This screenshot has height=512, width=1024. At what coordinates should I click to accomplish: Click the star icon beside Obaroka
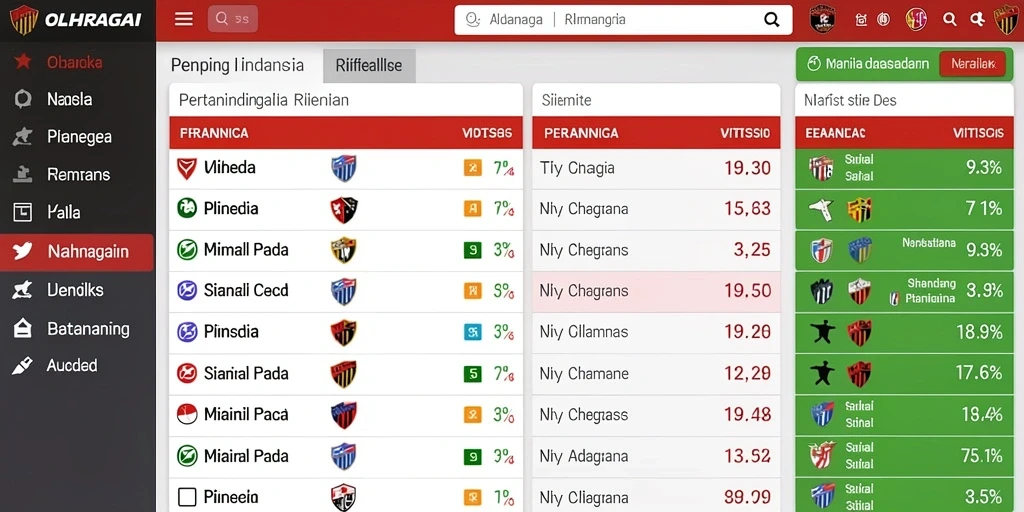(x=23, y=61)
